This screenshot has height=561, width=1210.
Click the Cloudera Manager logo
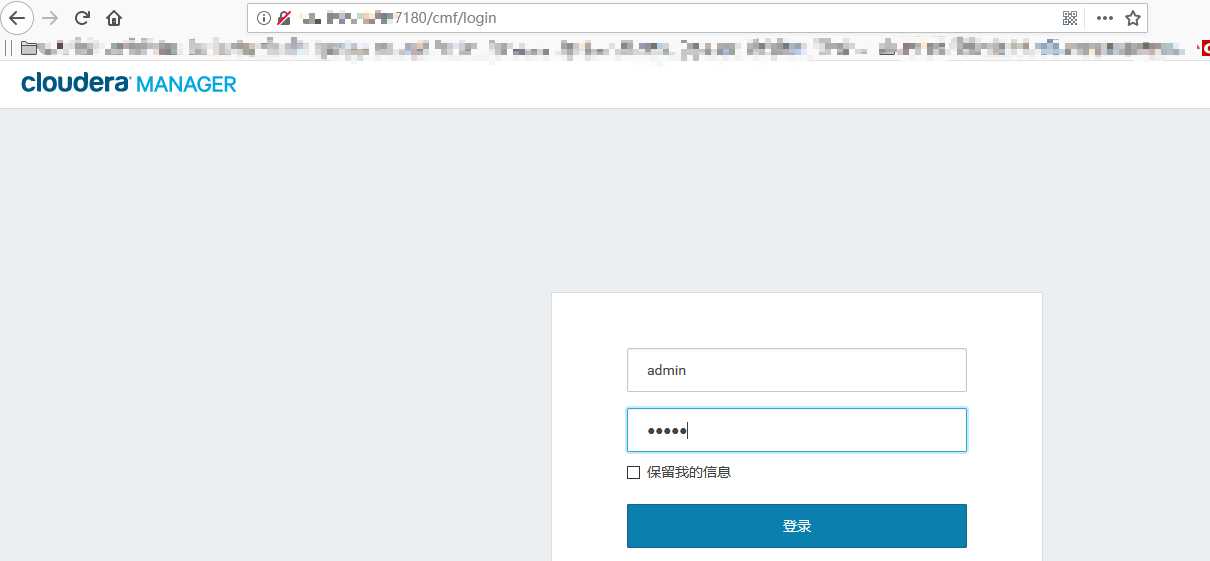click(x=129, y=84)
